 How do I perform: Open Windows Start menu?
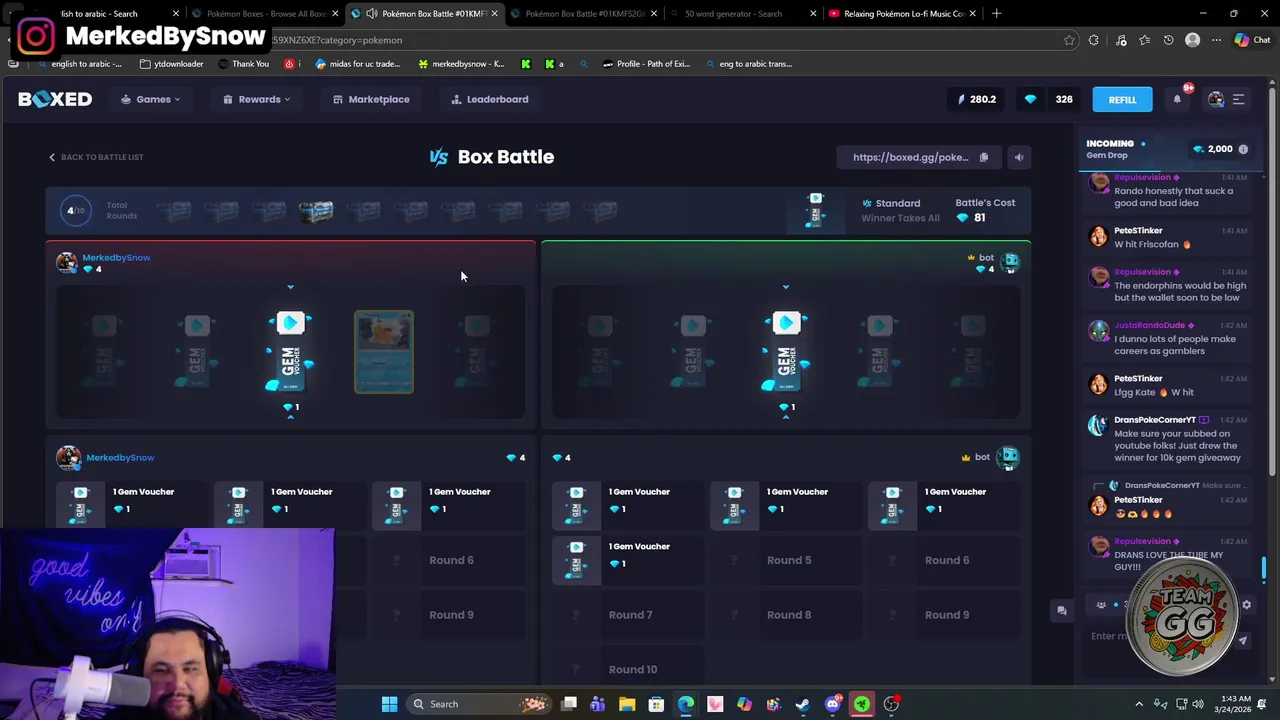pos(389,704)
